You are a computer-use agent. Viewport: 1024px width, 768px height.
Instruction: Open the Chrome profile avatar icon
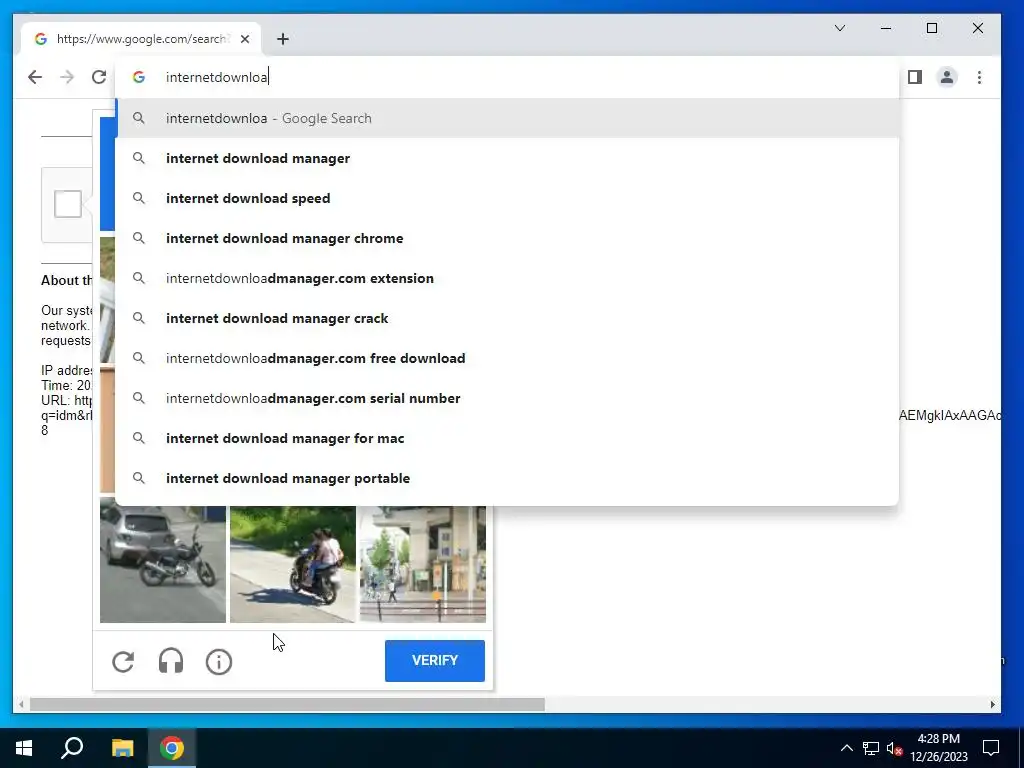tap(946, 77)
